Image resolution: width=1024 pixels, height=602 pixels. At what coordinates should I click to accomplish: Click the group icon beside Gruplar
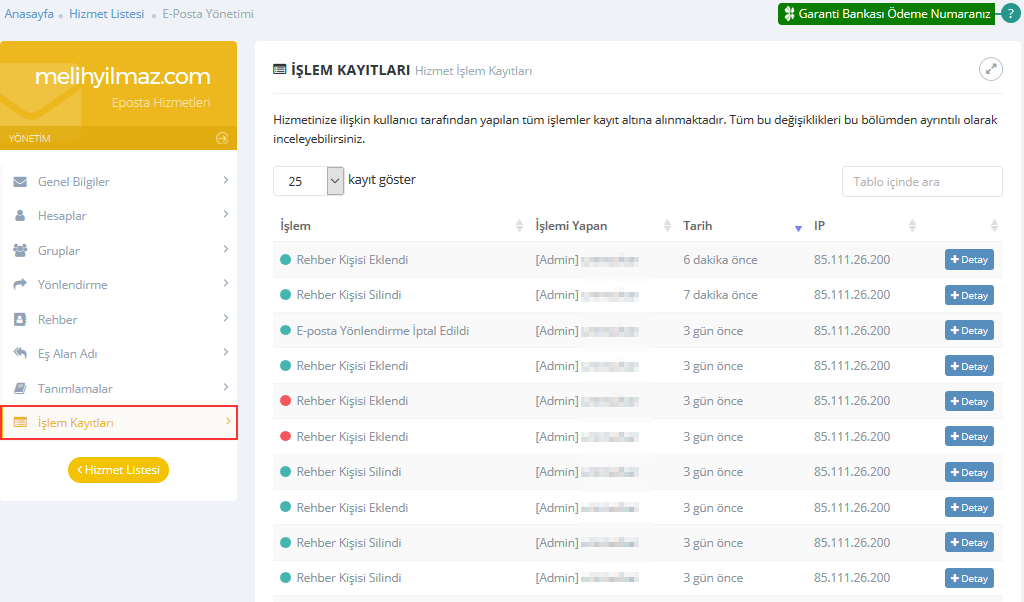pyautogui.click(x=20, y=251)
